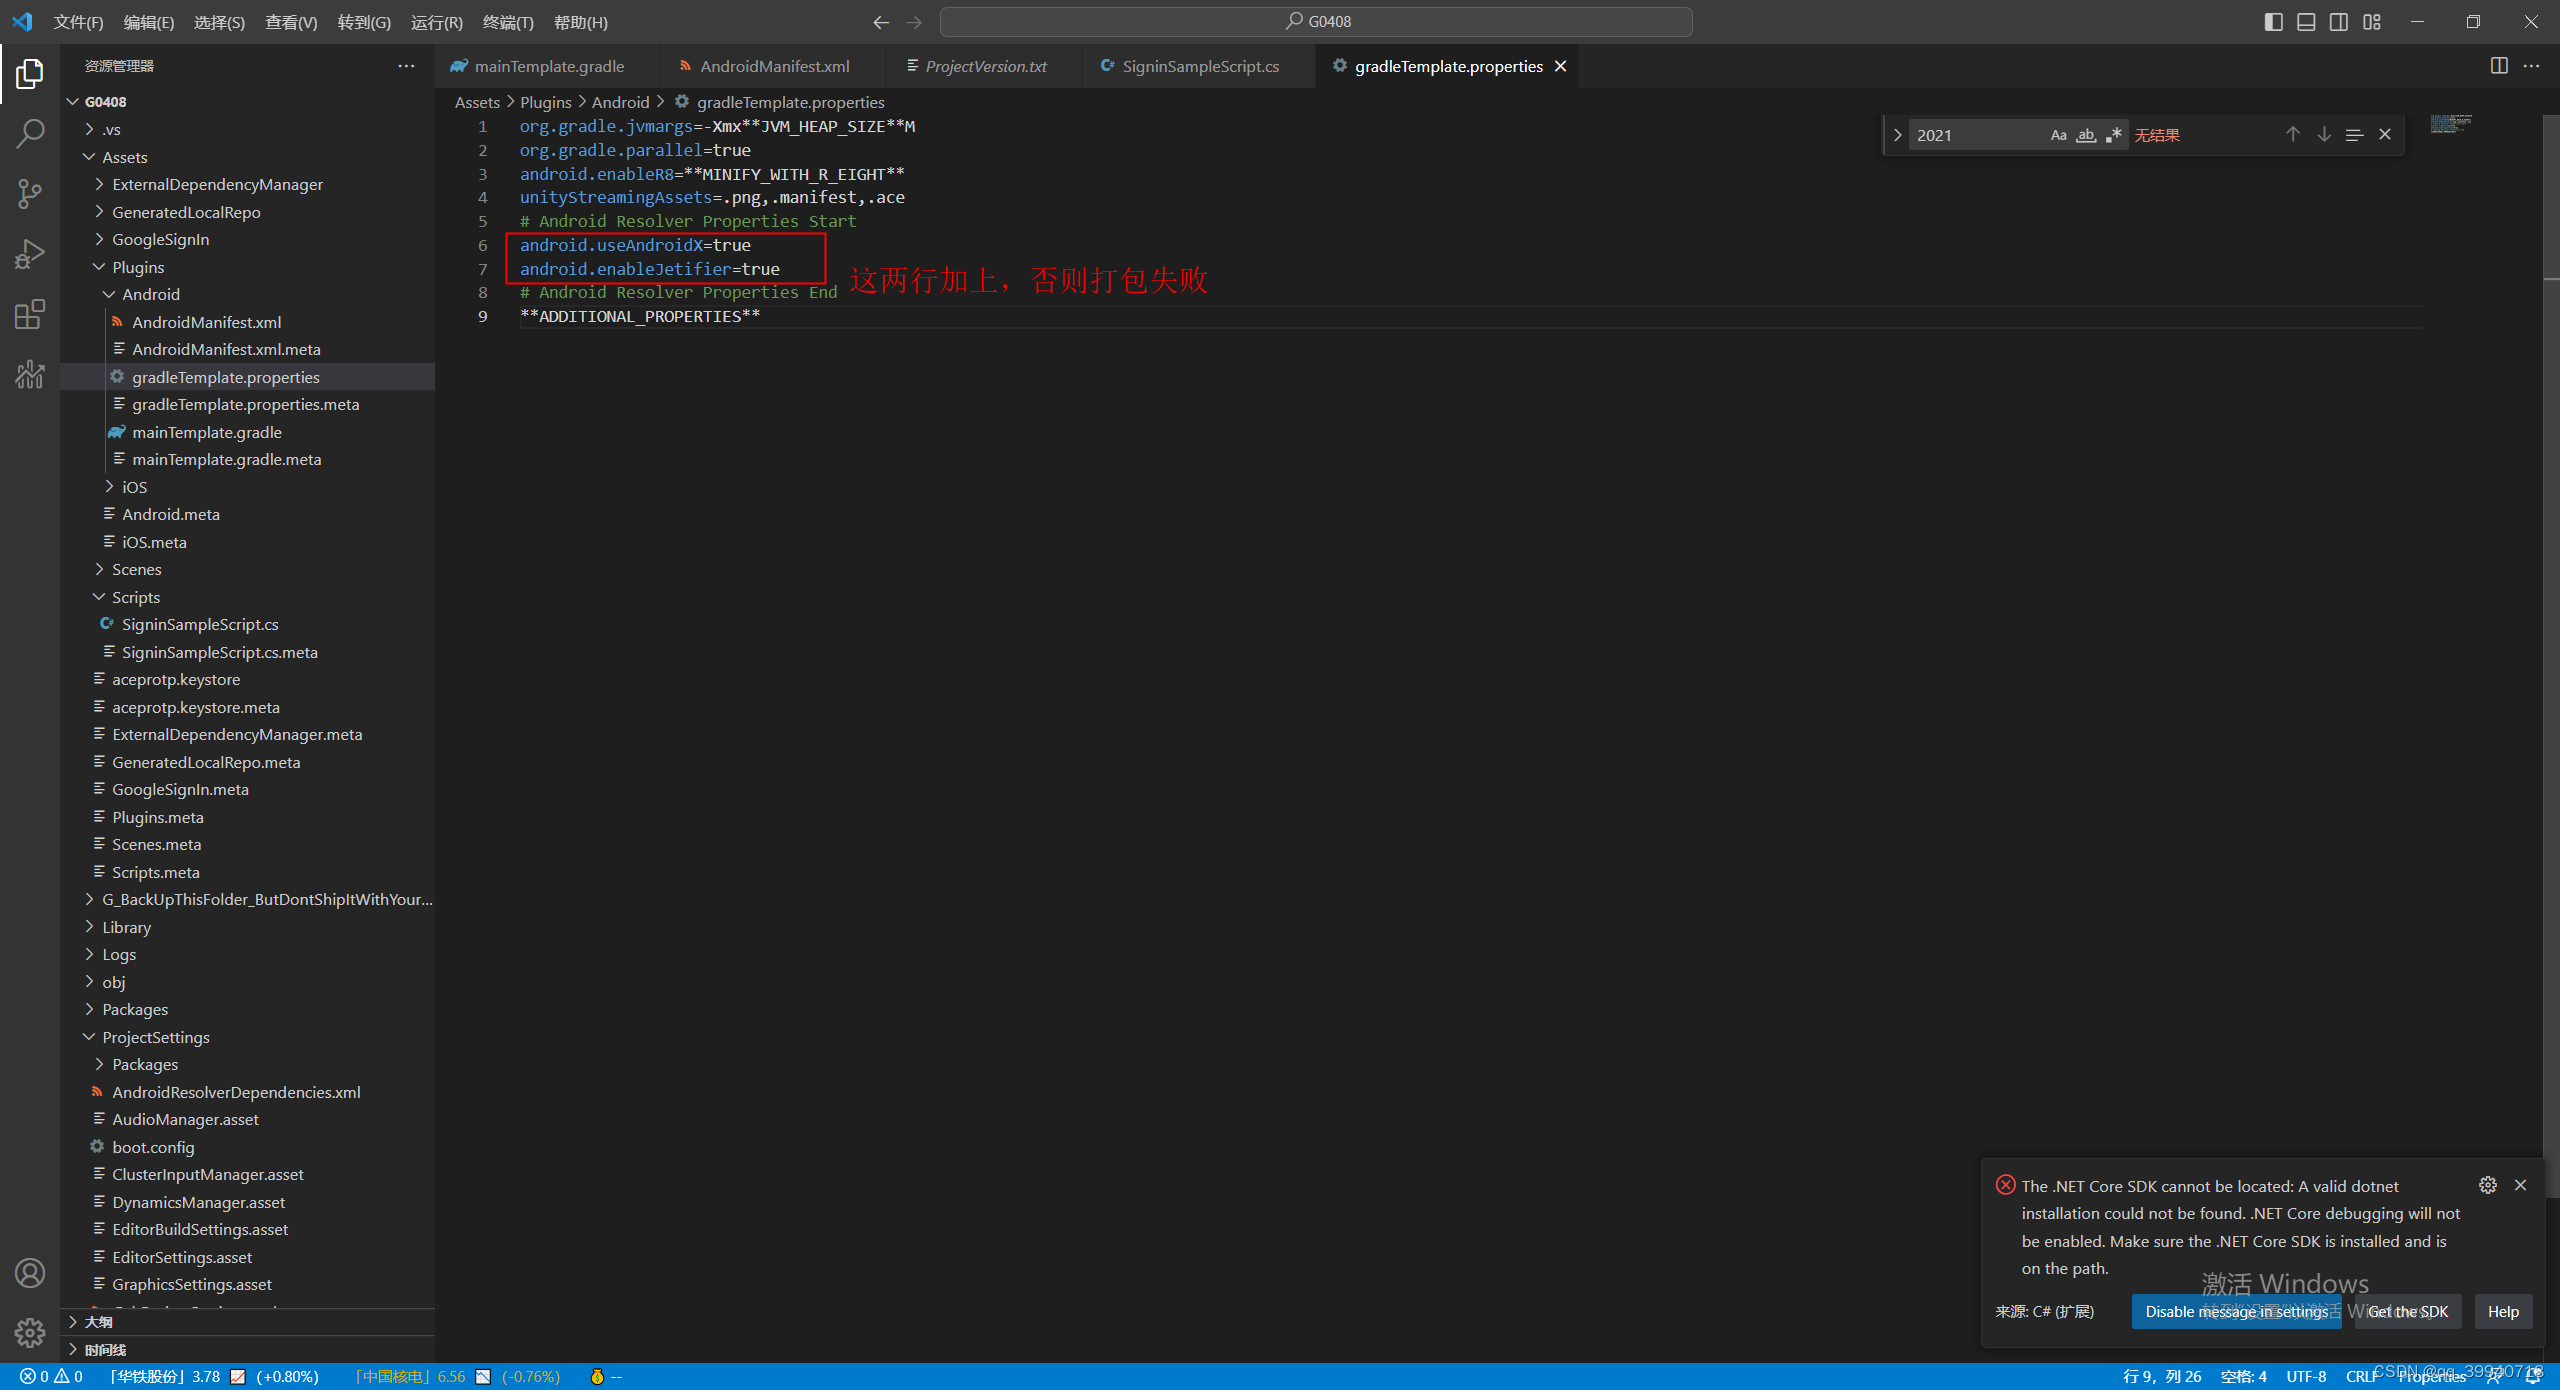This screenshot has height=1390, width=2560.
Task: Expand the GoogleSignIn folder
Action: tap(160, 239)
